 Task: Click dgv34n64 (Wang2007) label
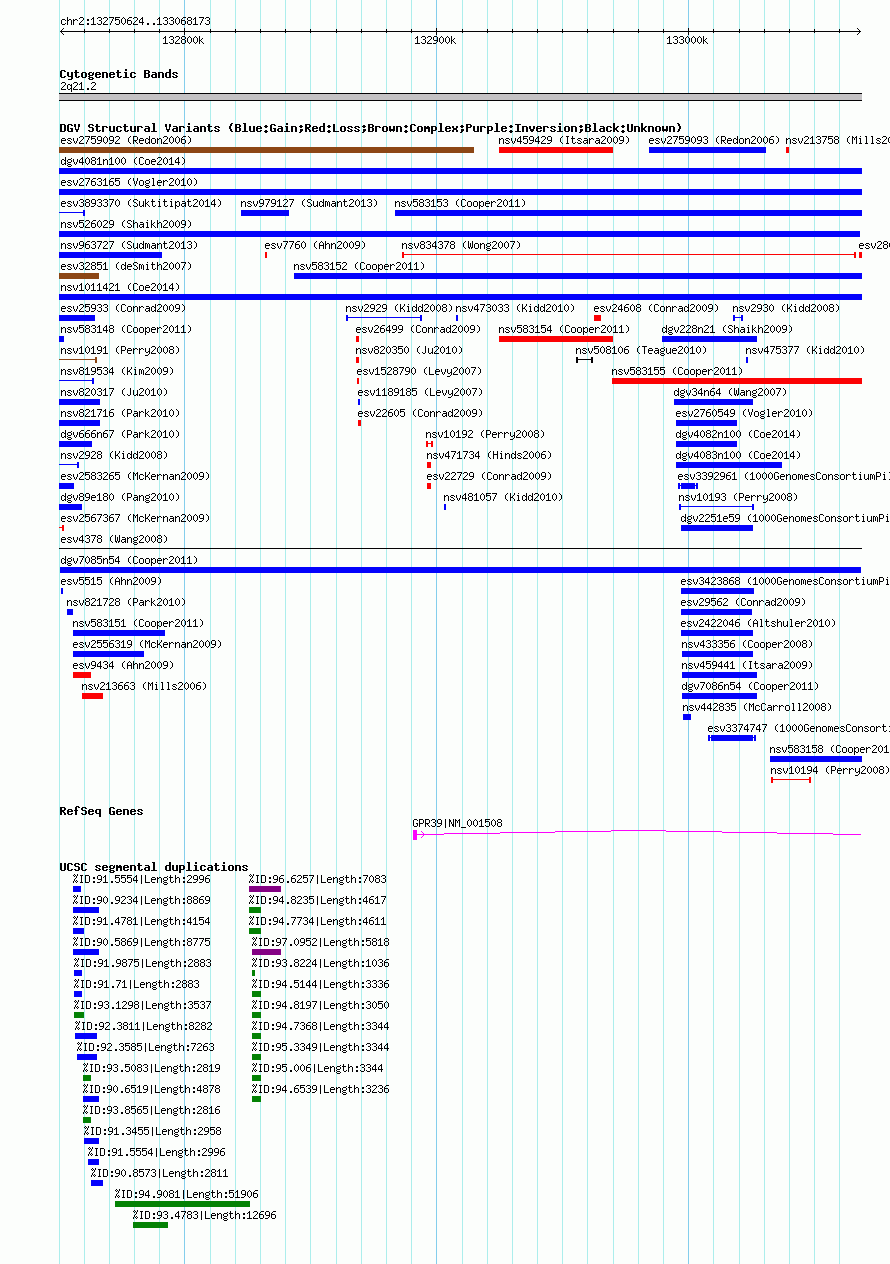click(730, 392)
